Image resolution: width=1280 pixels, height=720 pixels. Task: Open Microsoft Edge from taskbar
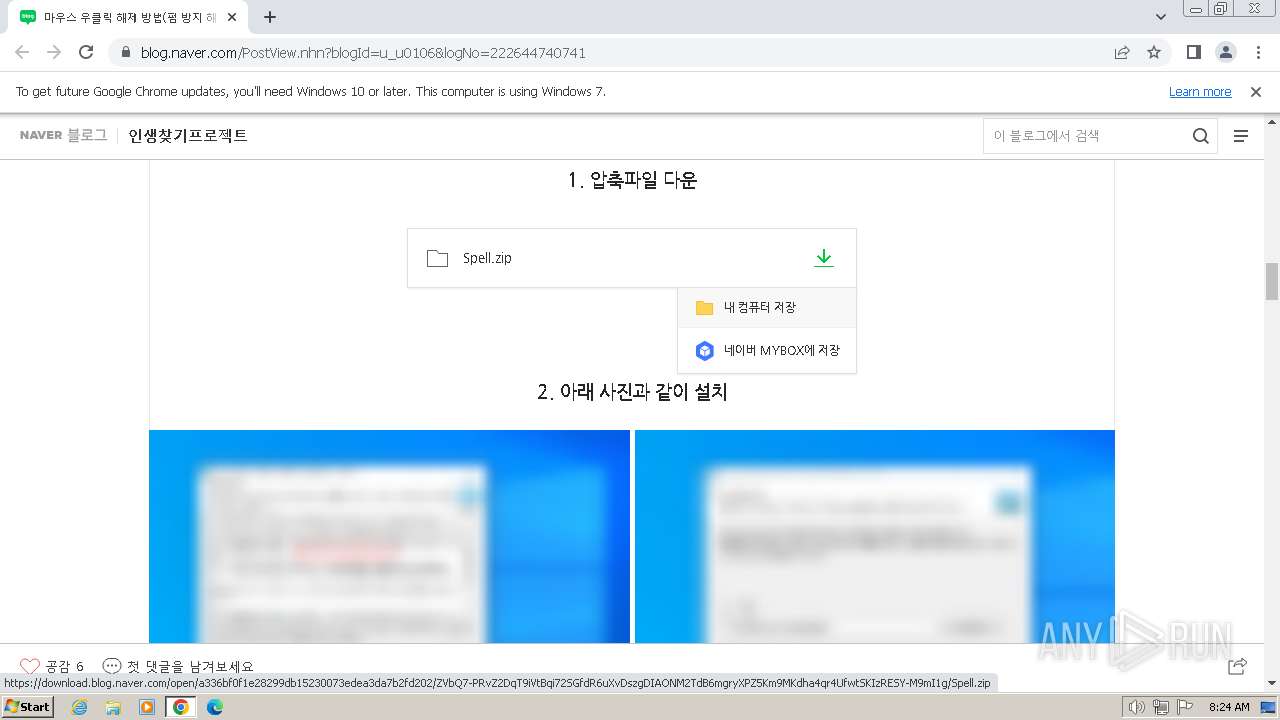(214, 707)
